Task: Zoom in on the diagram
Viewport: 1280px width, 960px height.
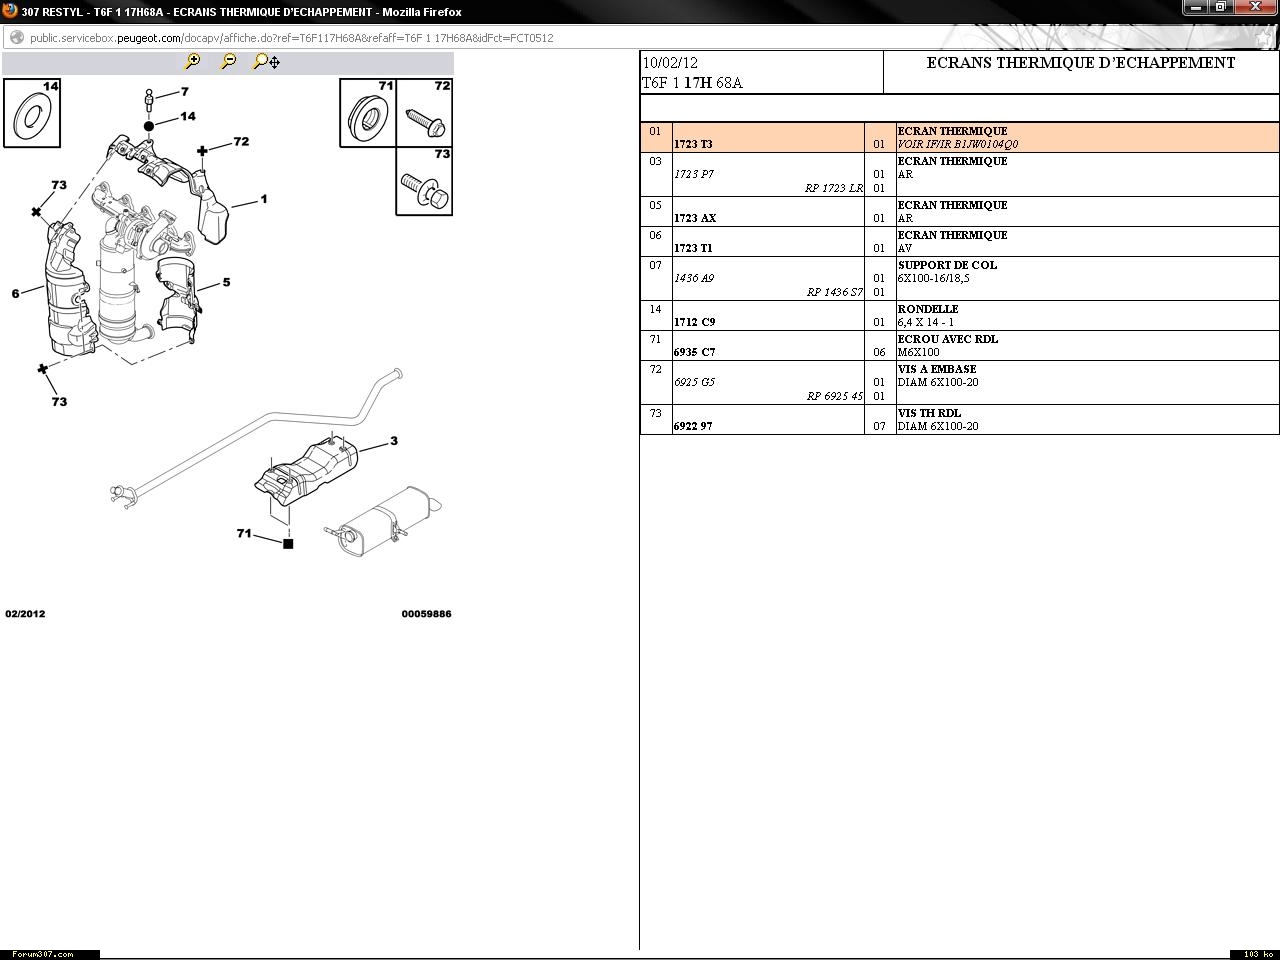Action: coord(193,61)
